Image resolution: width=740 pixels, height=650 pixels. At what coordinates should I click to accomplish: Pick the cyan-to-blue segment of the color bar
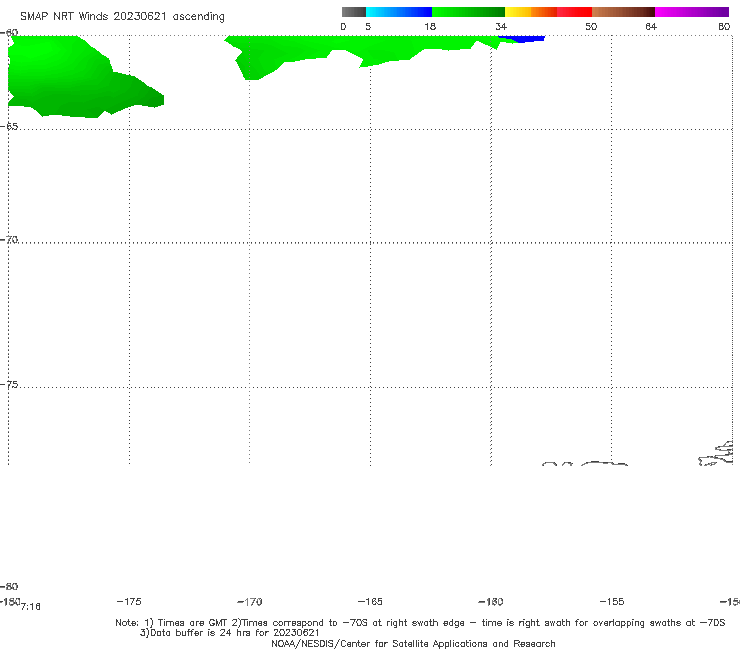tap(399, 12)
